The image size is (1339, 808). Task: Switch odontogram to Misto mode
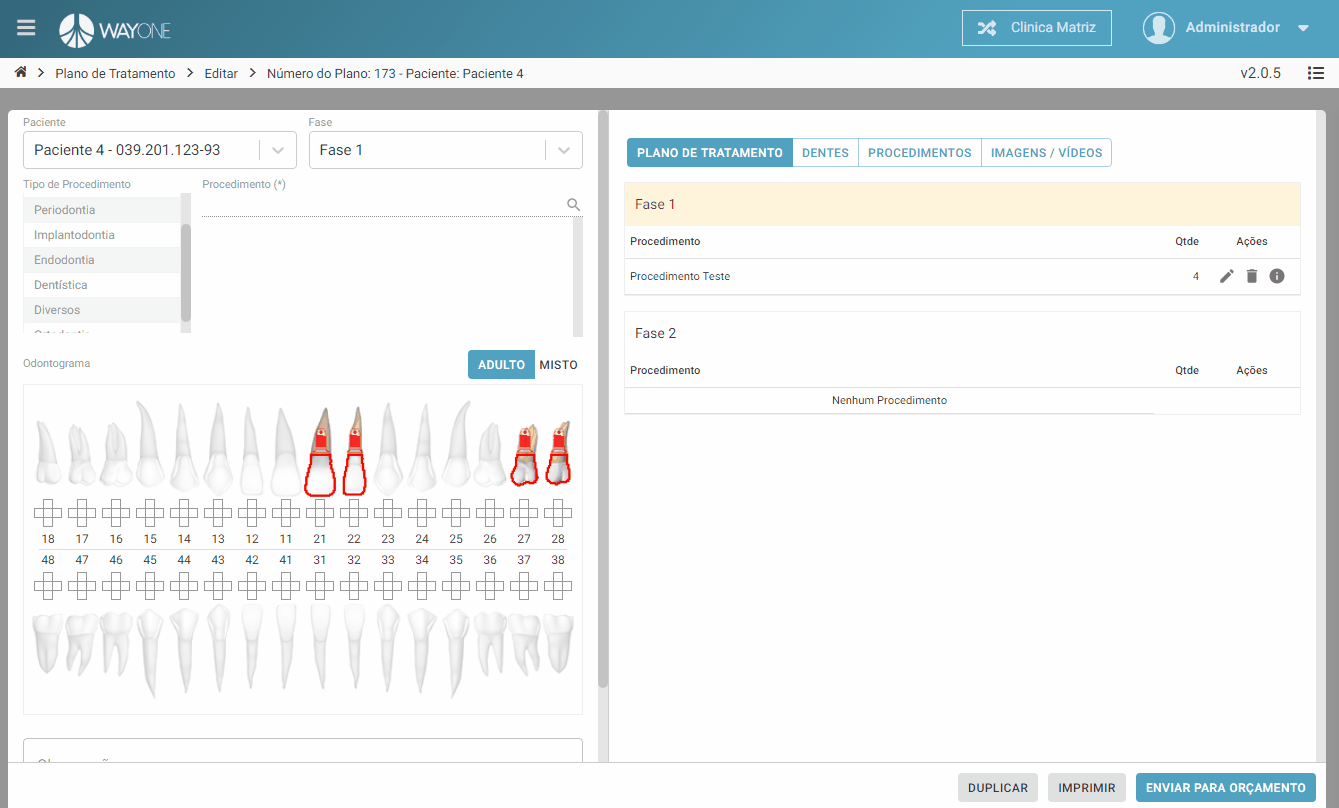pyautogui.click(x=558, y=365)
